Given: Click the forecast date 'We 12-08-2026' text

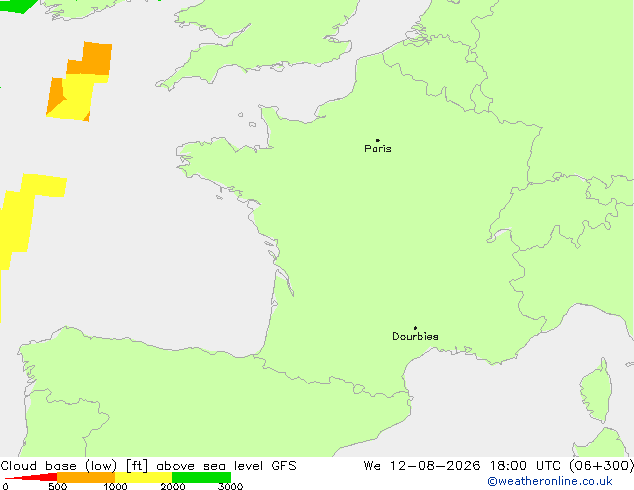Looking at the screenshot, I should pyautogui.click(x=422, y=466).
